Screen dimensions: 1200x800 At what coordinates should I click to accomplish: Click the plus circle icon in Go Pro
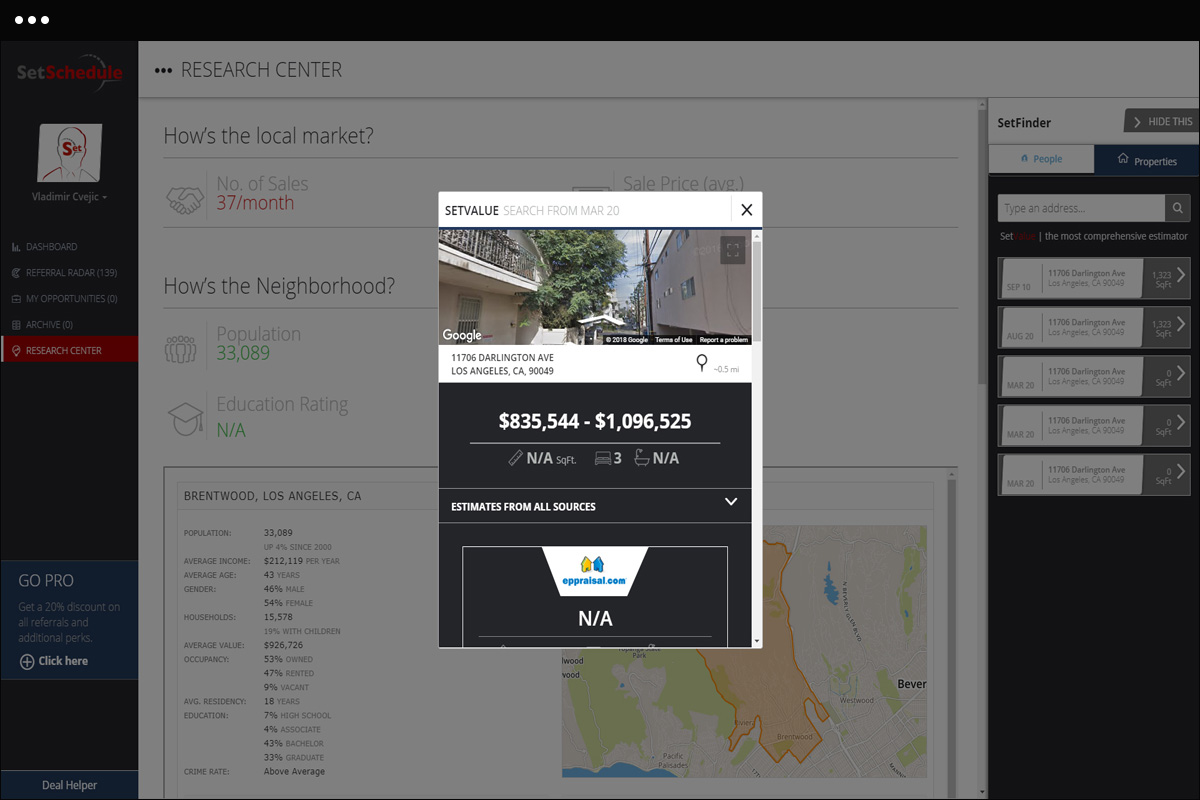[27, 661]
